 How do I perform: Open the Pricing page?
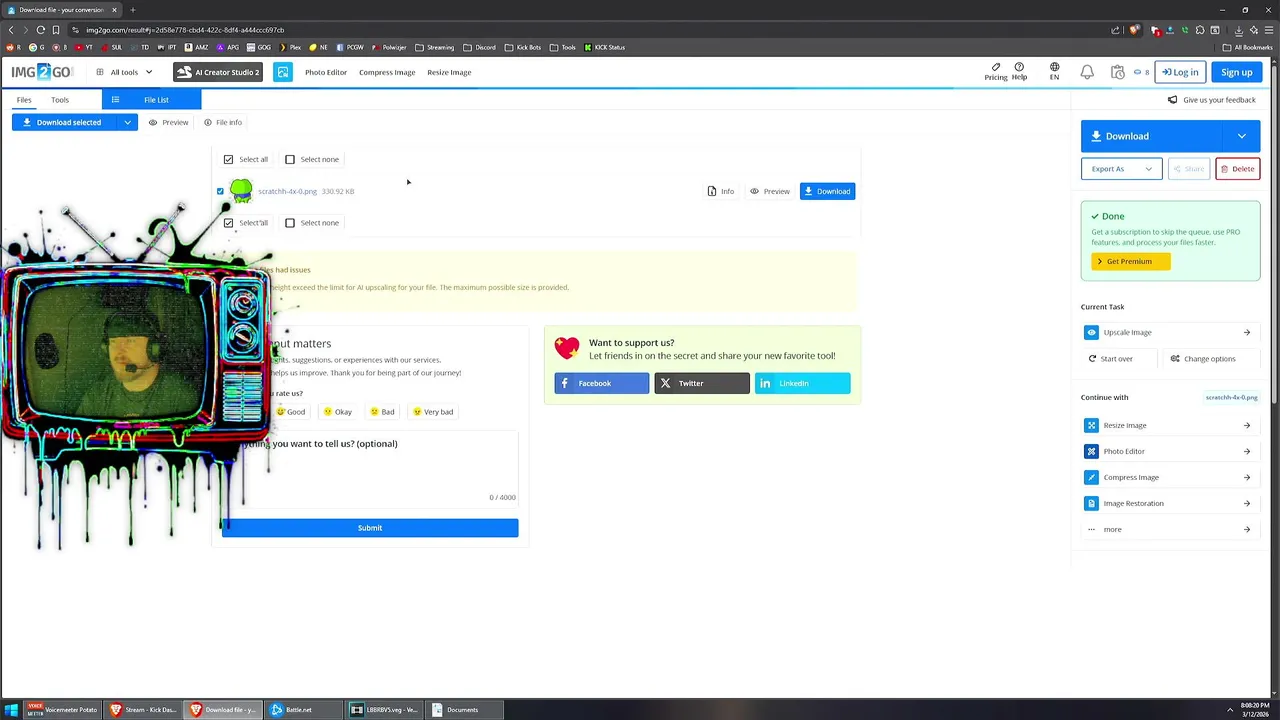(x=996, y=72)
